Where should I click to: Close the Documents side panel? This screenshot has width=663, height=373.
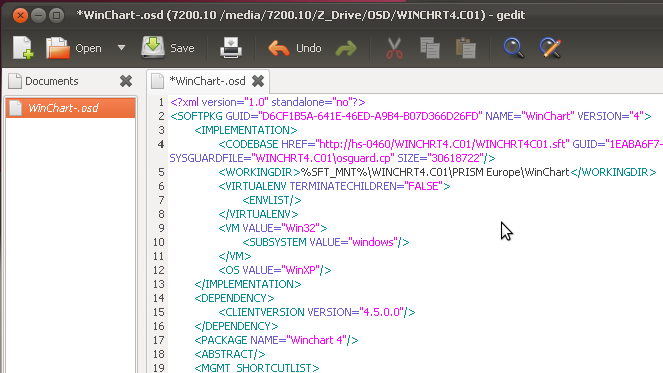pos(126,81)
